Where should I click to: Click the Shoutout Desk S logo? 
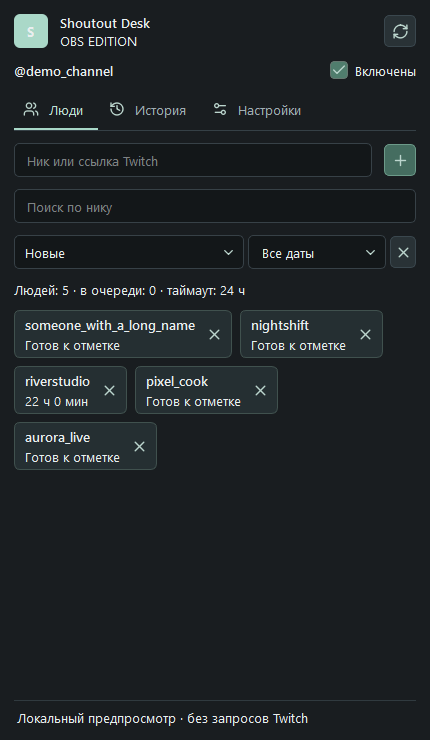click(x=31, y=31)
